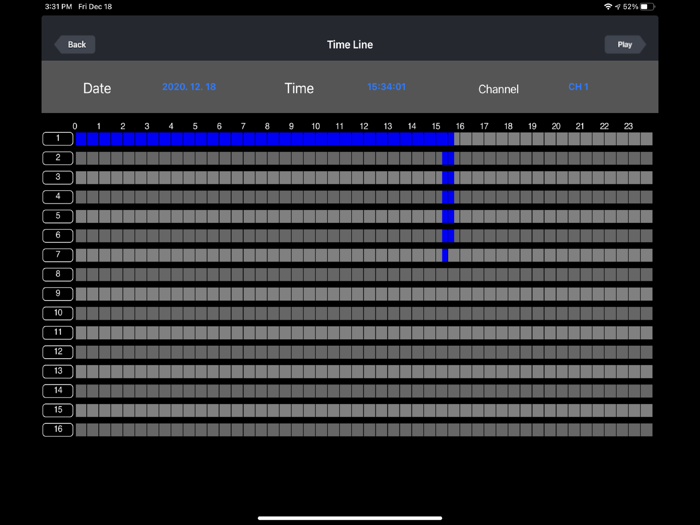
Task: Select channel 14 row button
Action: (58, 391)
